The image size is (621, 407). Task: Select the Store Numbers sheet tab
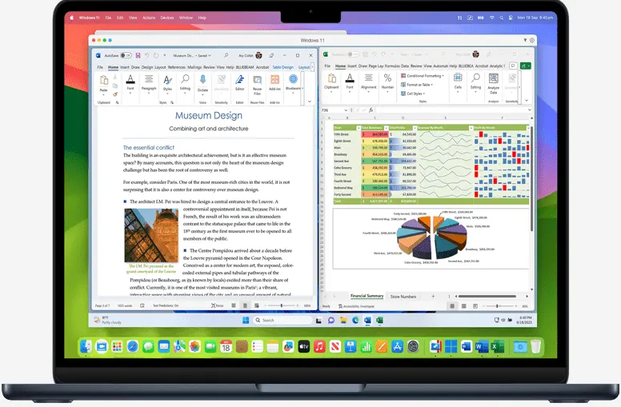(x=403, y=297)
